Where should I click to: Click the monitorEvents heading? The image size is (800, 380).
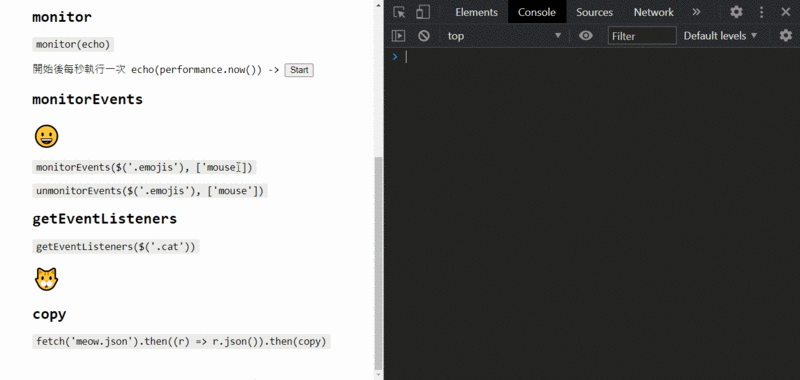pyautogui.click(x=87, y=99)
